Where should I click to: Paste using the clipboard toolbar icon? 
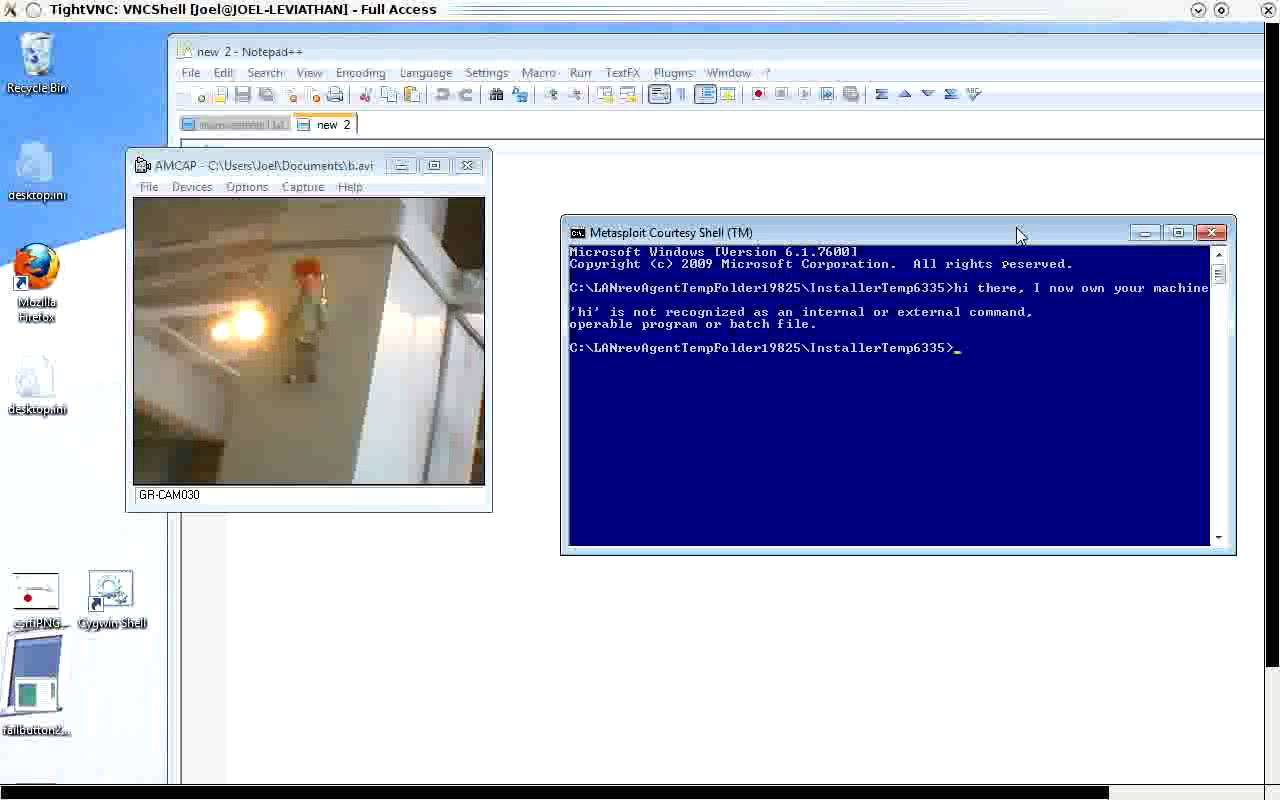click(411, 94)
